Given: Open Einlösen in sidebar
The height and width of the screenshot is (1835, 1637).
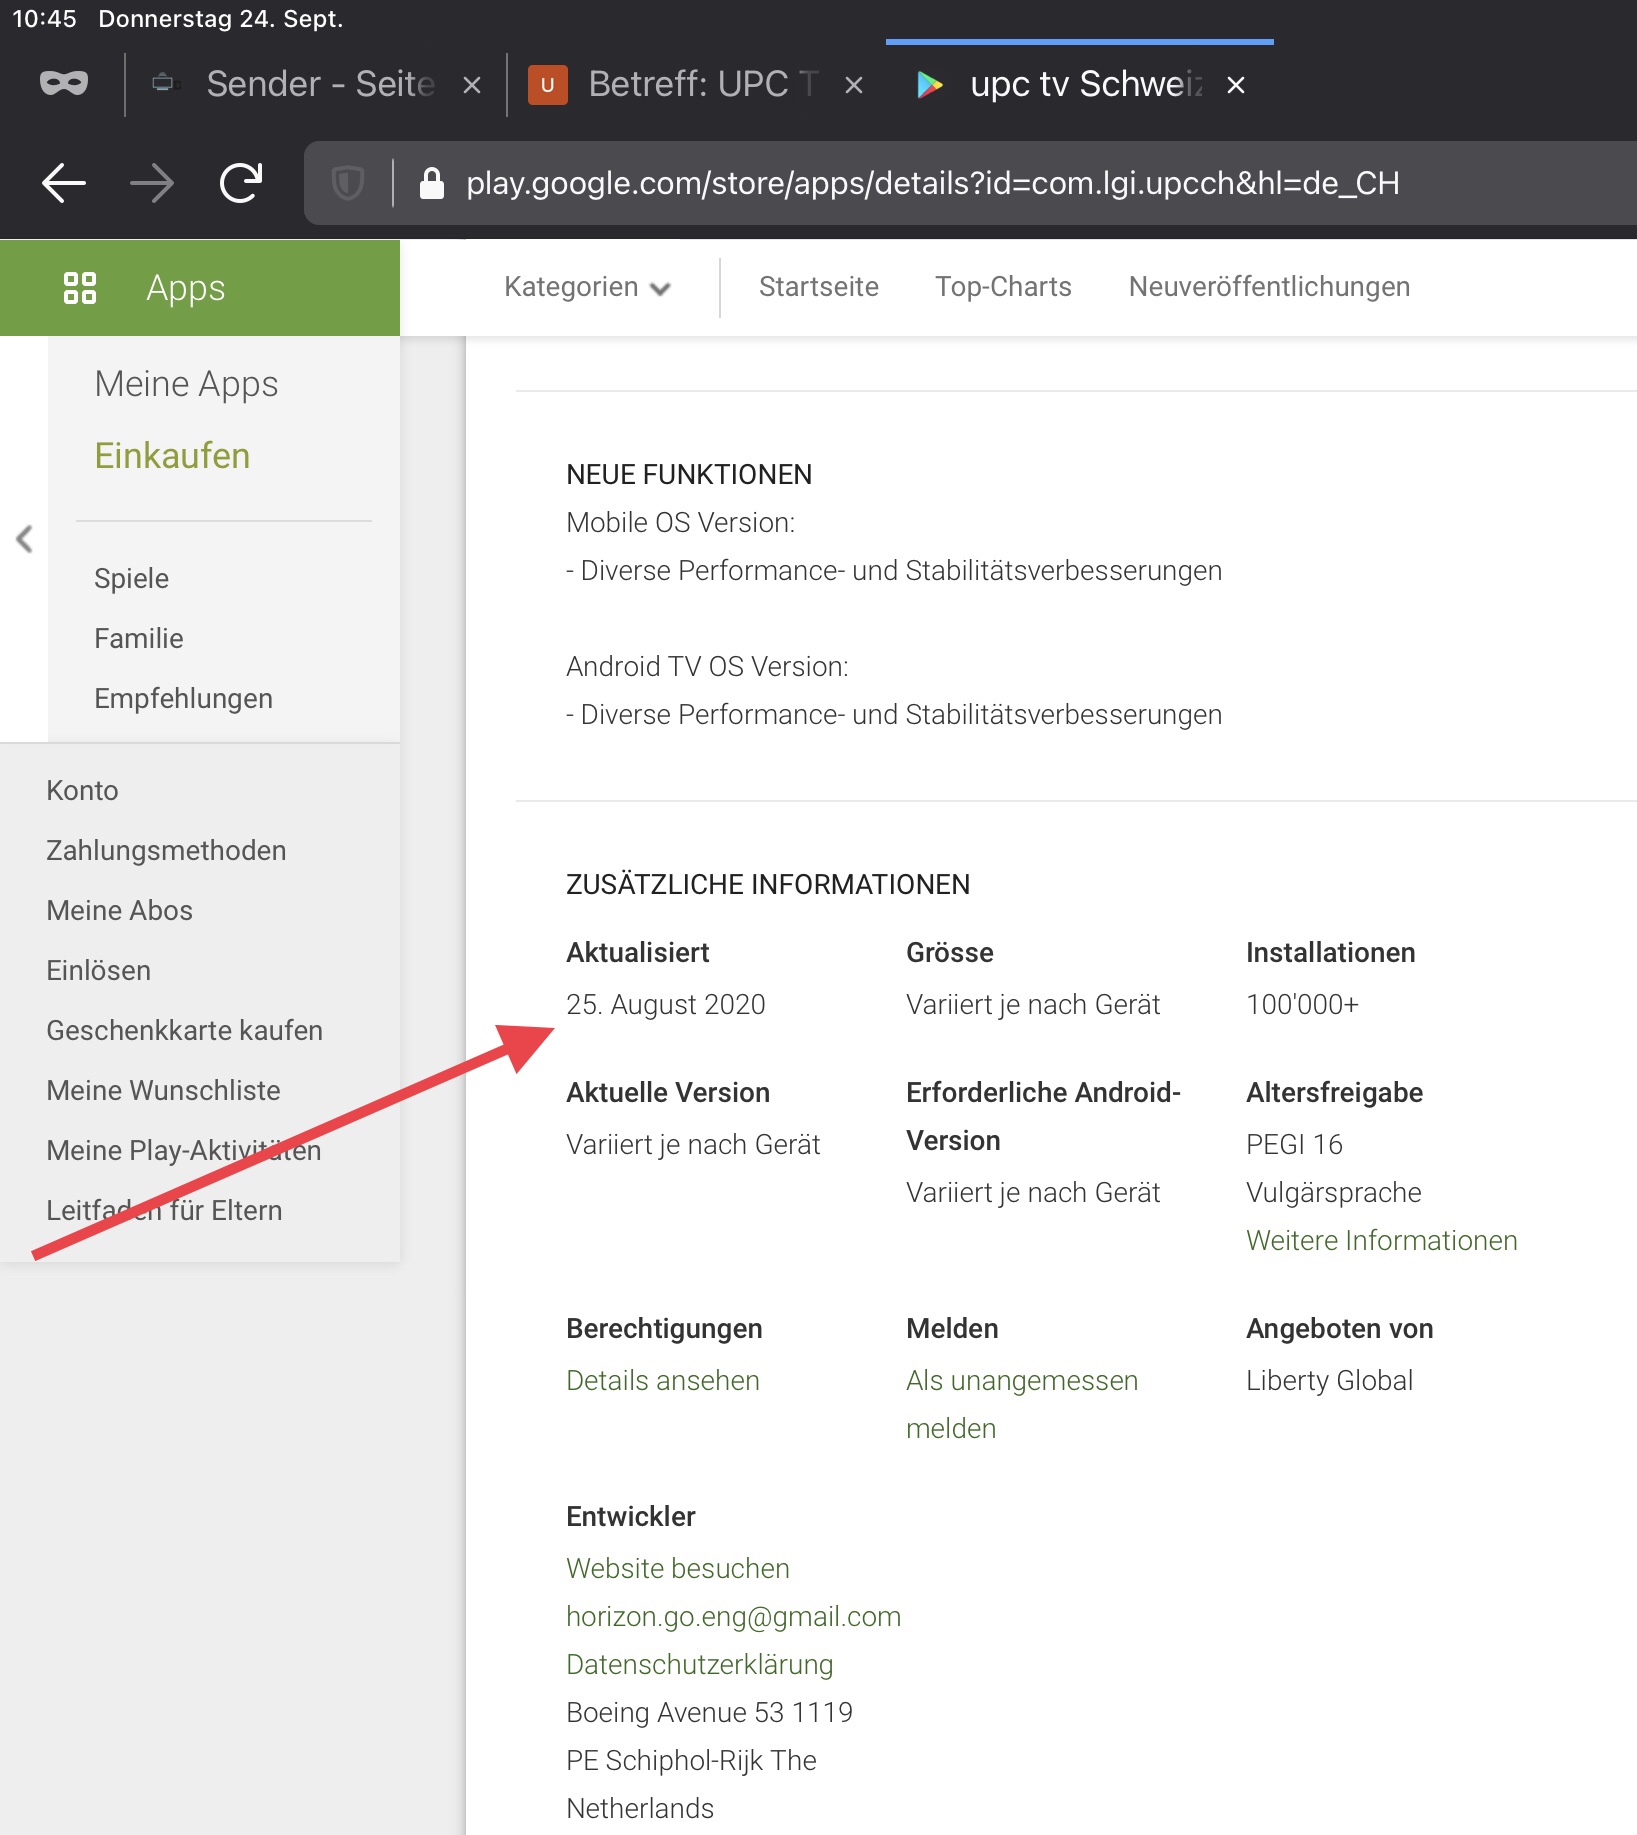Looking at the screenshot, I should click(98, 971).
